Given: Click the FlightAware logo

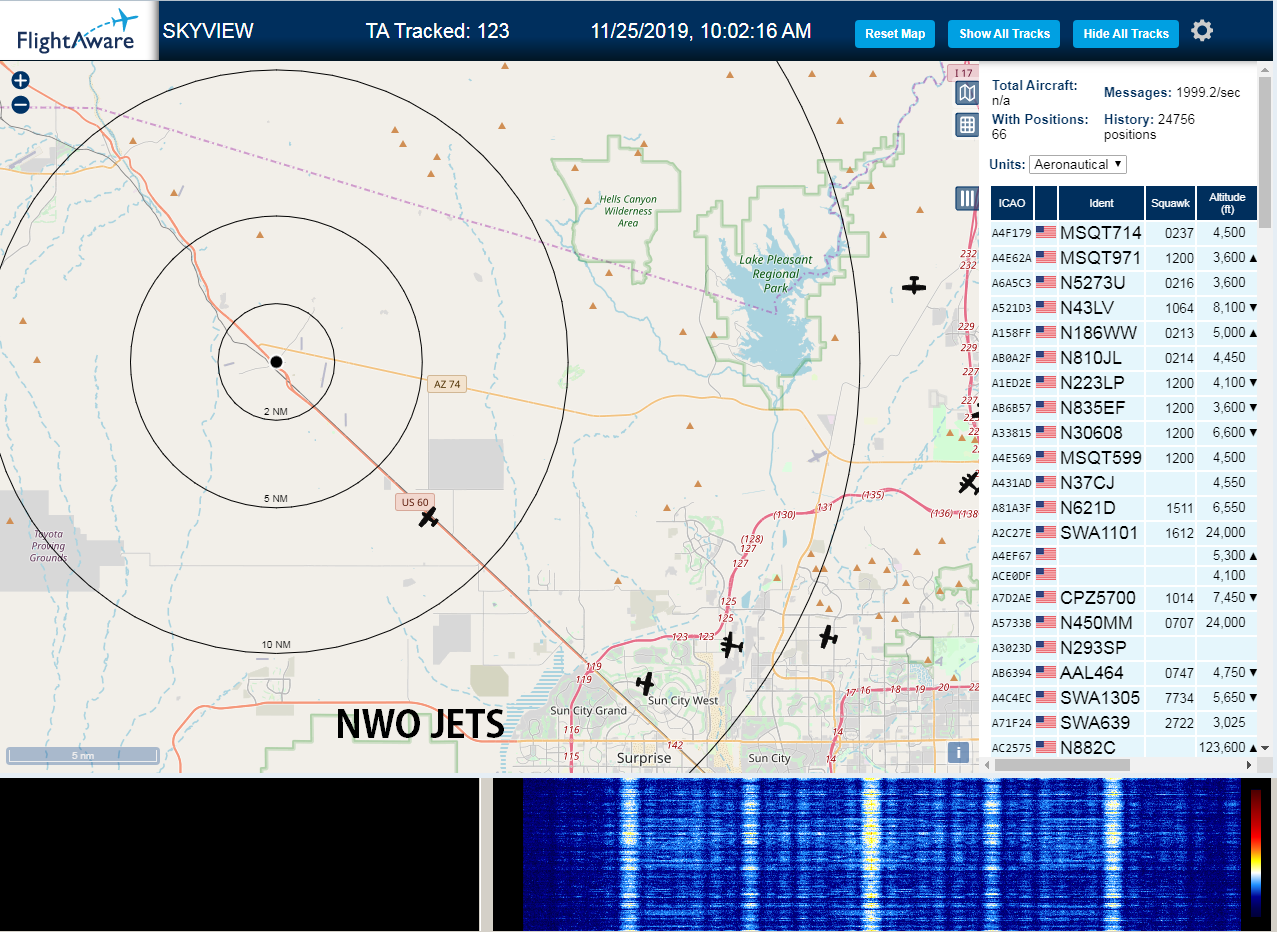Looking at the screenshot, I should [x=78, y=31].
